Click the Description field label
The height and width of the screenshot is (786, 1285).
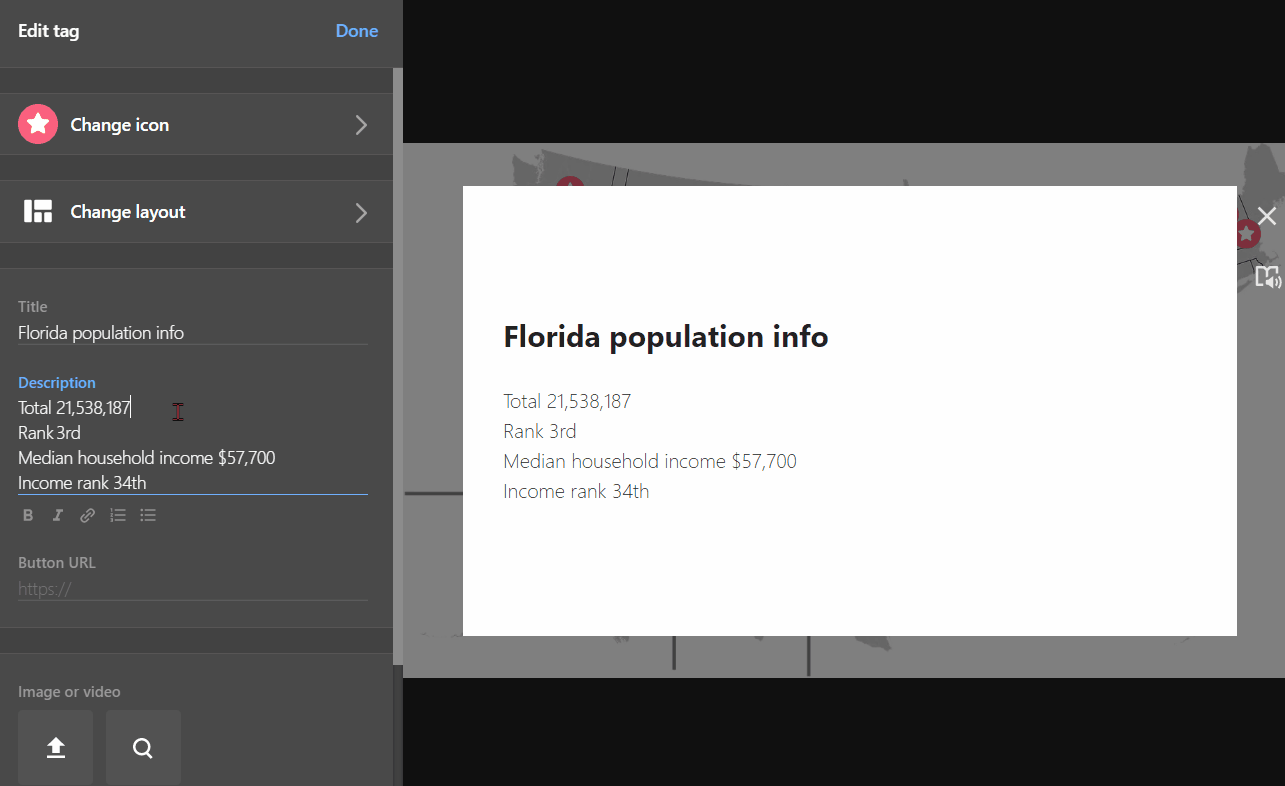(x=57, y=383)
